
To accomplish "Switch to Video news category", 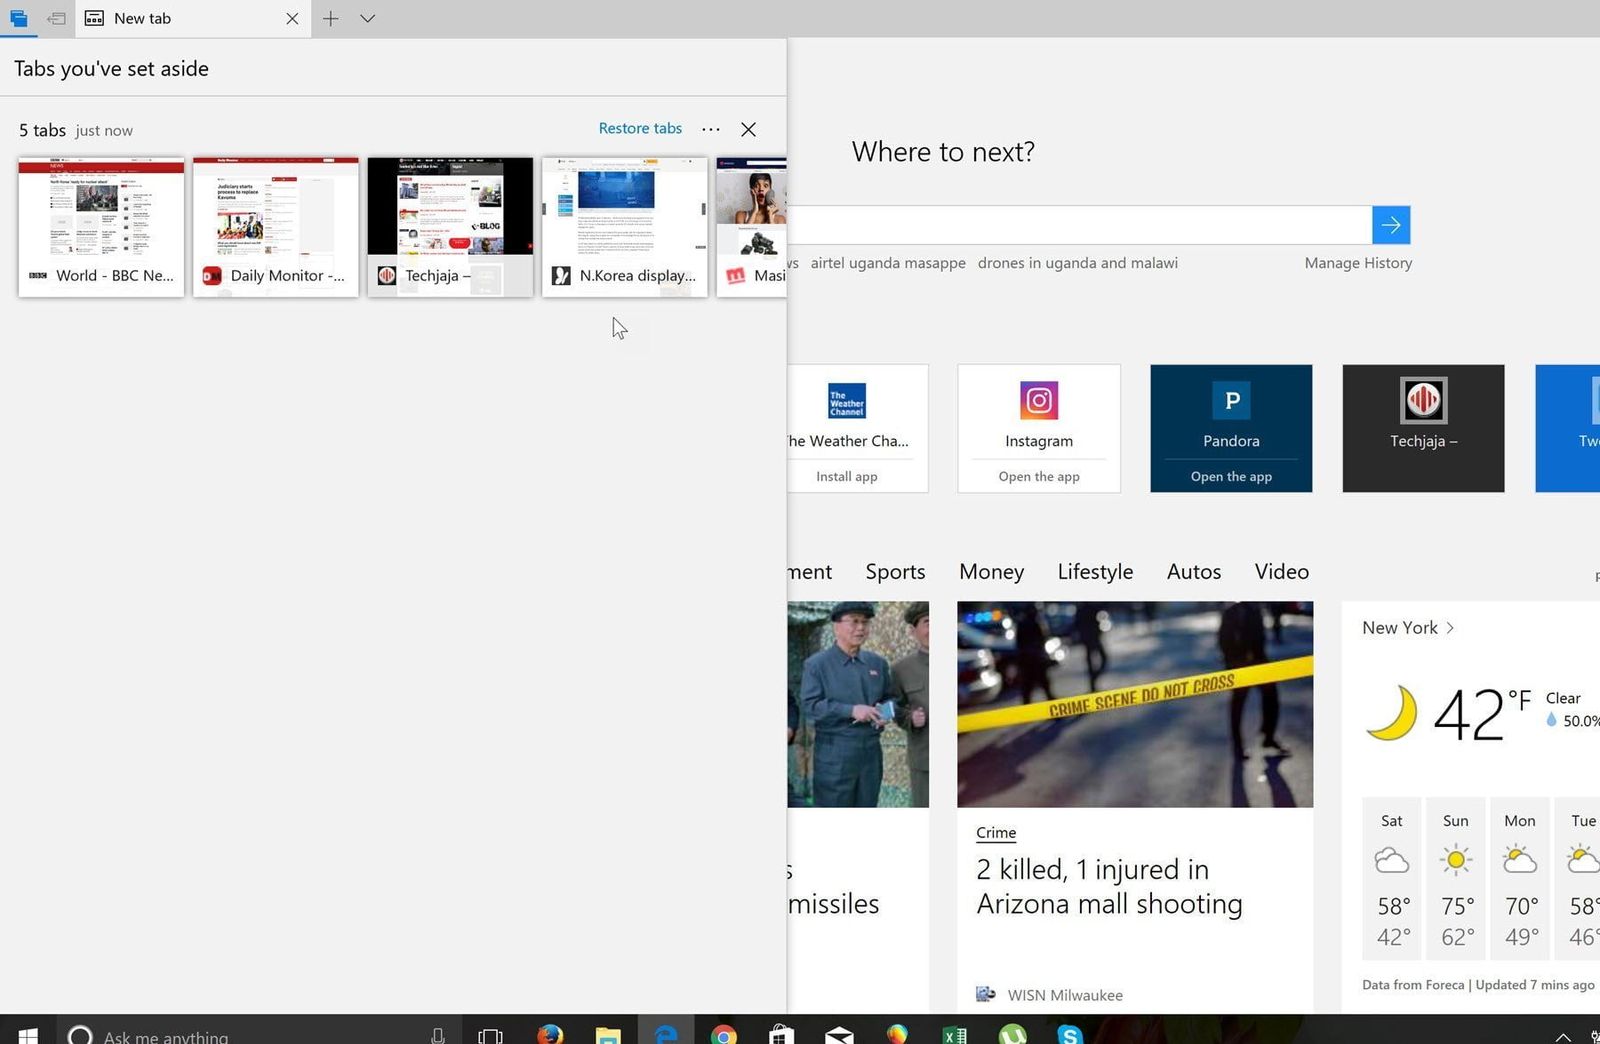I will [1282, 571].
